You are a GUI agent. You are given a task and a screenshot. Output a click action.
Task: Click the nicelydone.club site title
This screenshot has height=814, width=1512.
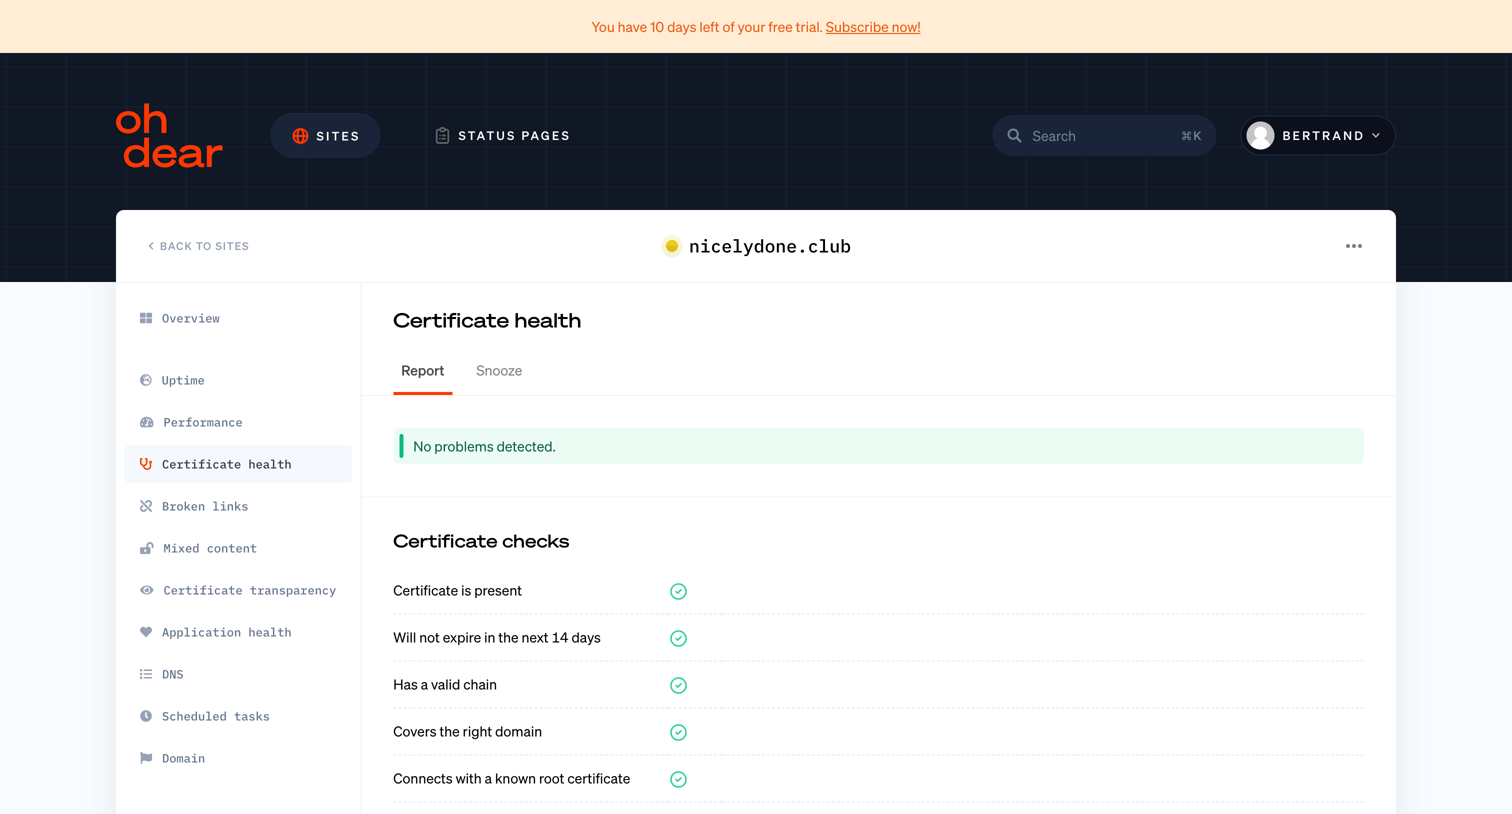coord(769,246)
